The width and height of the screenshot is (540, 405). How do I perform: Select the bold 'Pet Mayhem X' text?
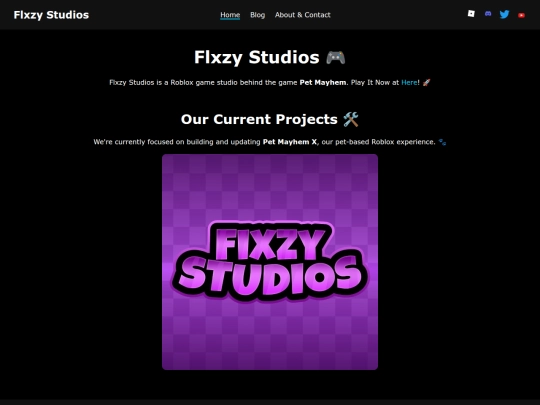[x=290, y=142]
